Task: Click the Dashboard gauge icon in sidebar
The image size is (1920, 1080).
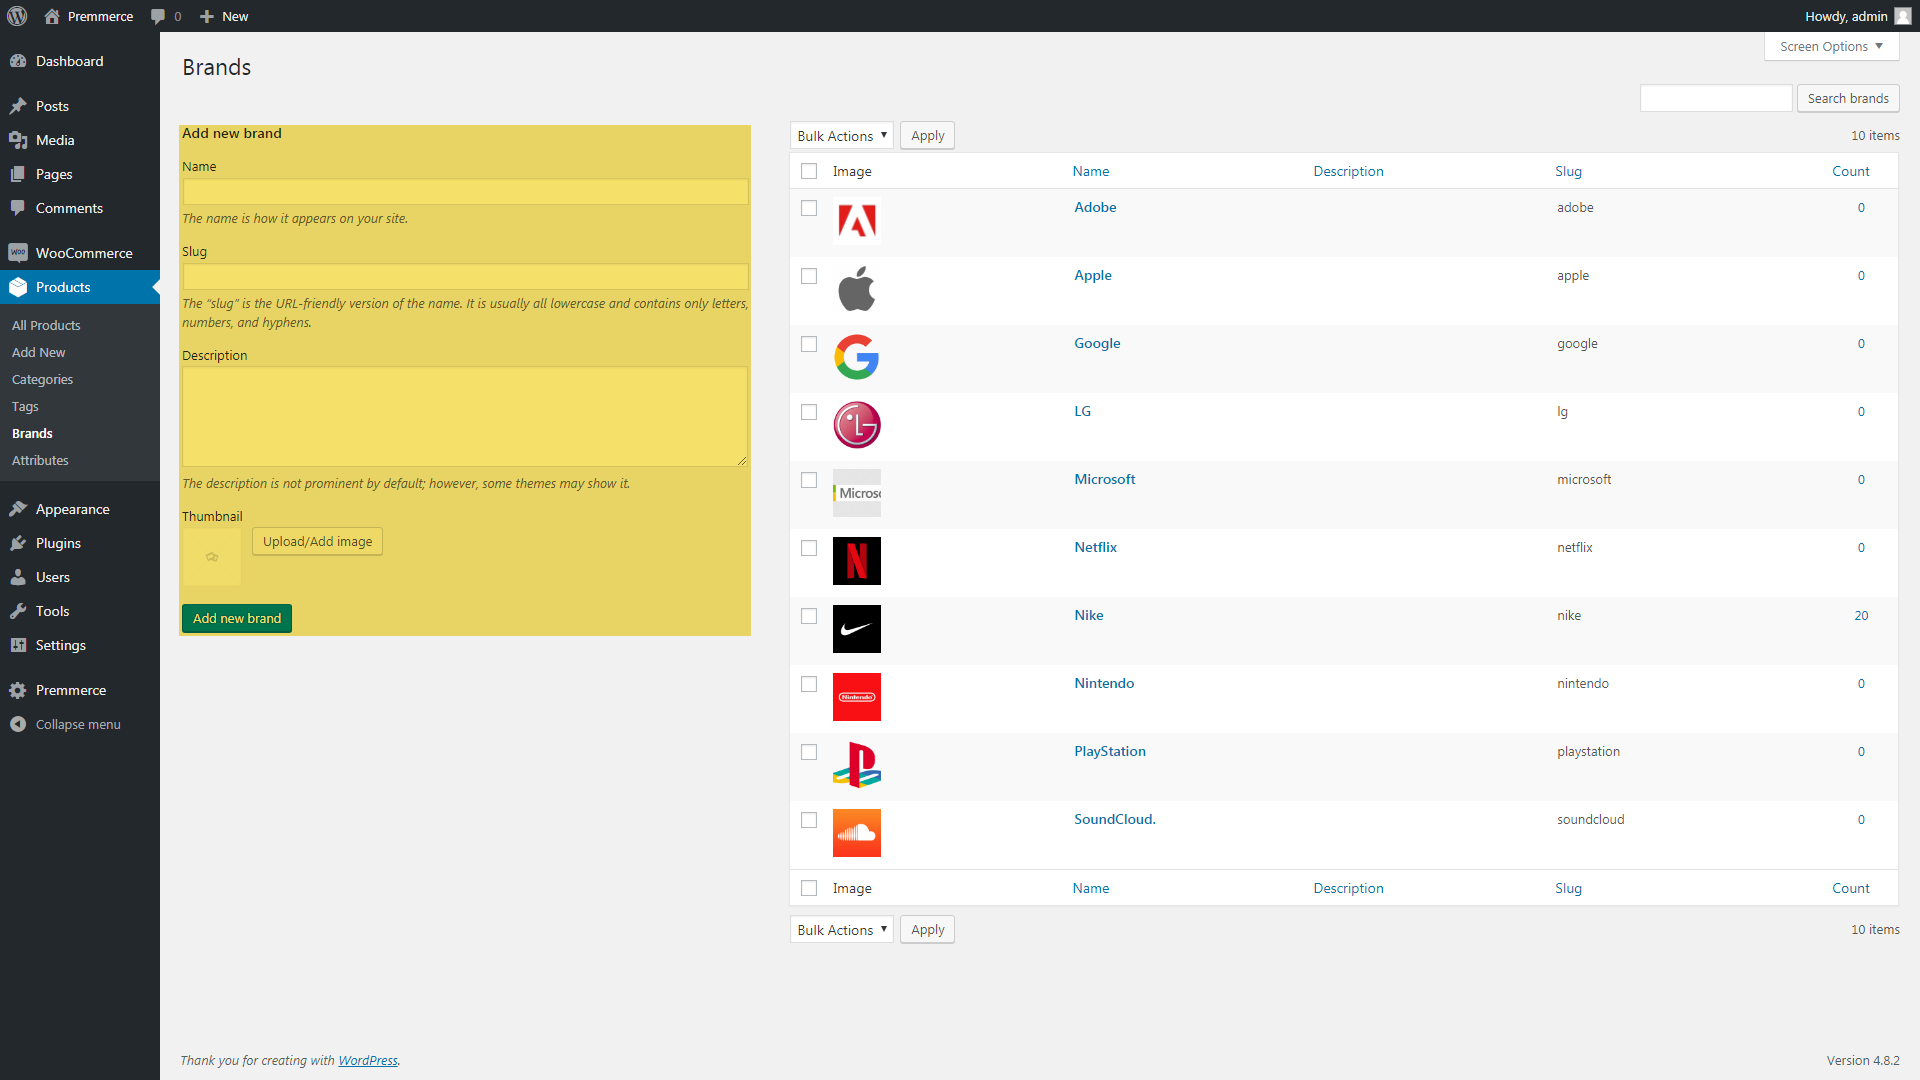Action: click(x=18, y=61)
